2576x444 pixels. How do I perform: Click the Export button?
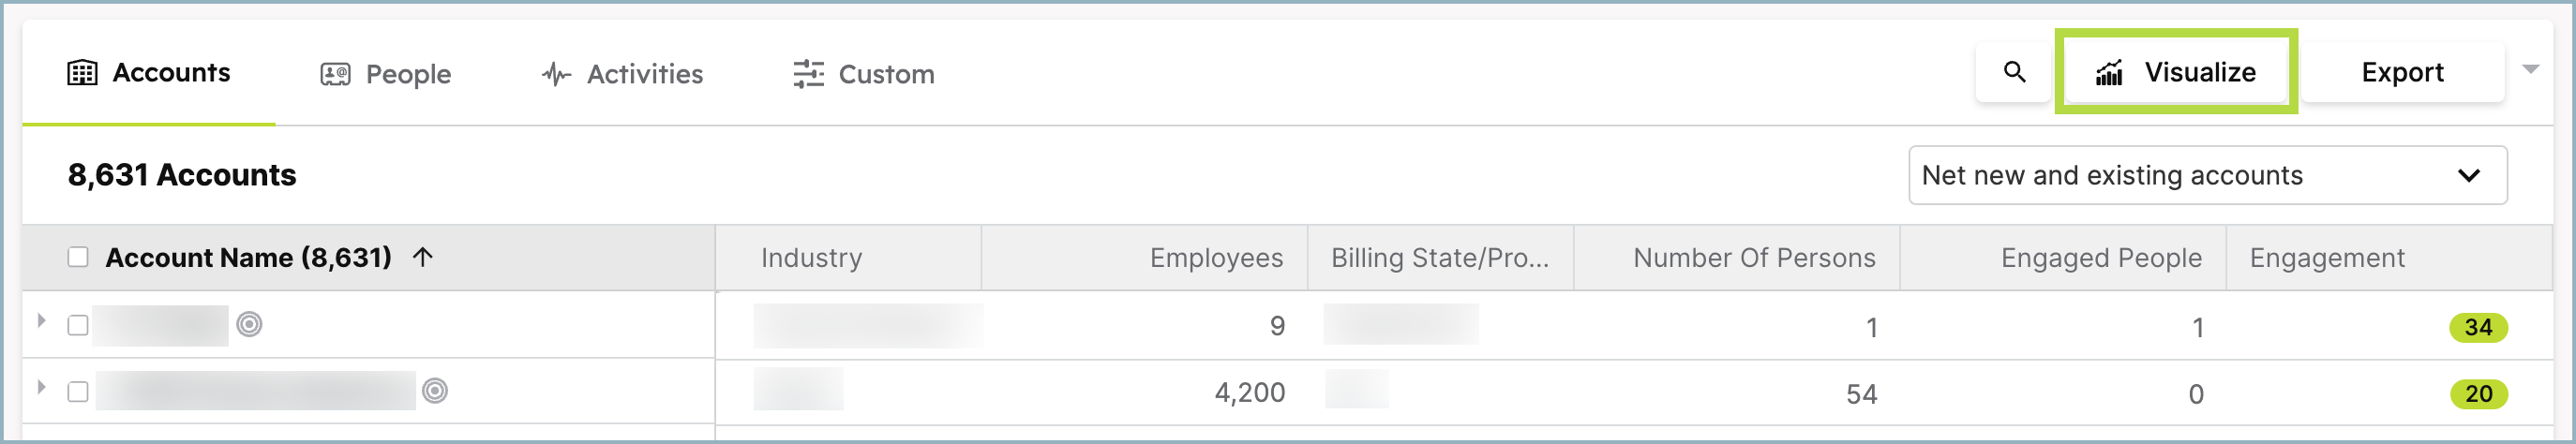coord(2402,72)
